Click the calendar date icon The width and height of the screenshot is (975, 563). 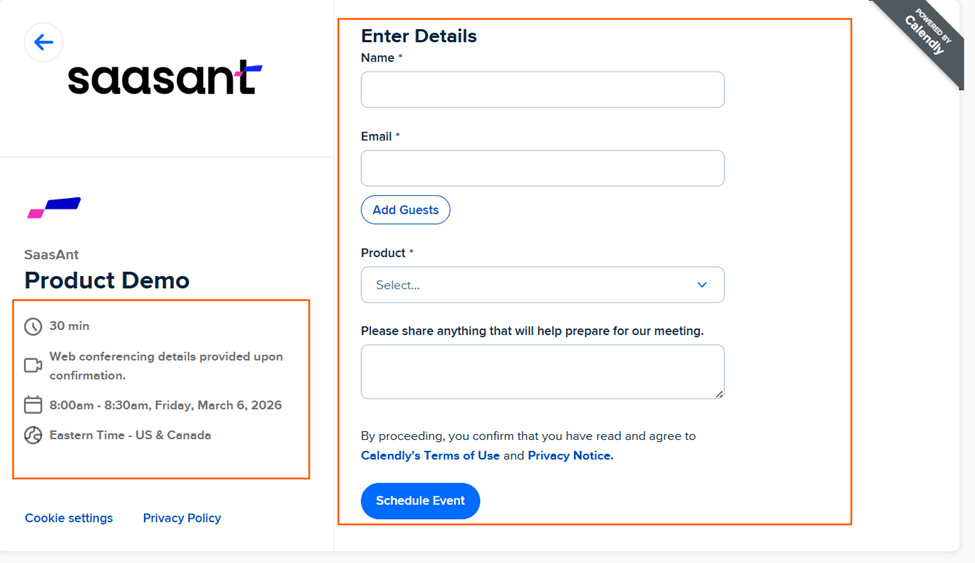click(x=33, y=405)
